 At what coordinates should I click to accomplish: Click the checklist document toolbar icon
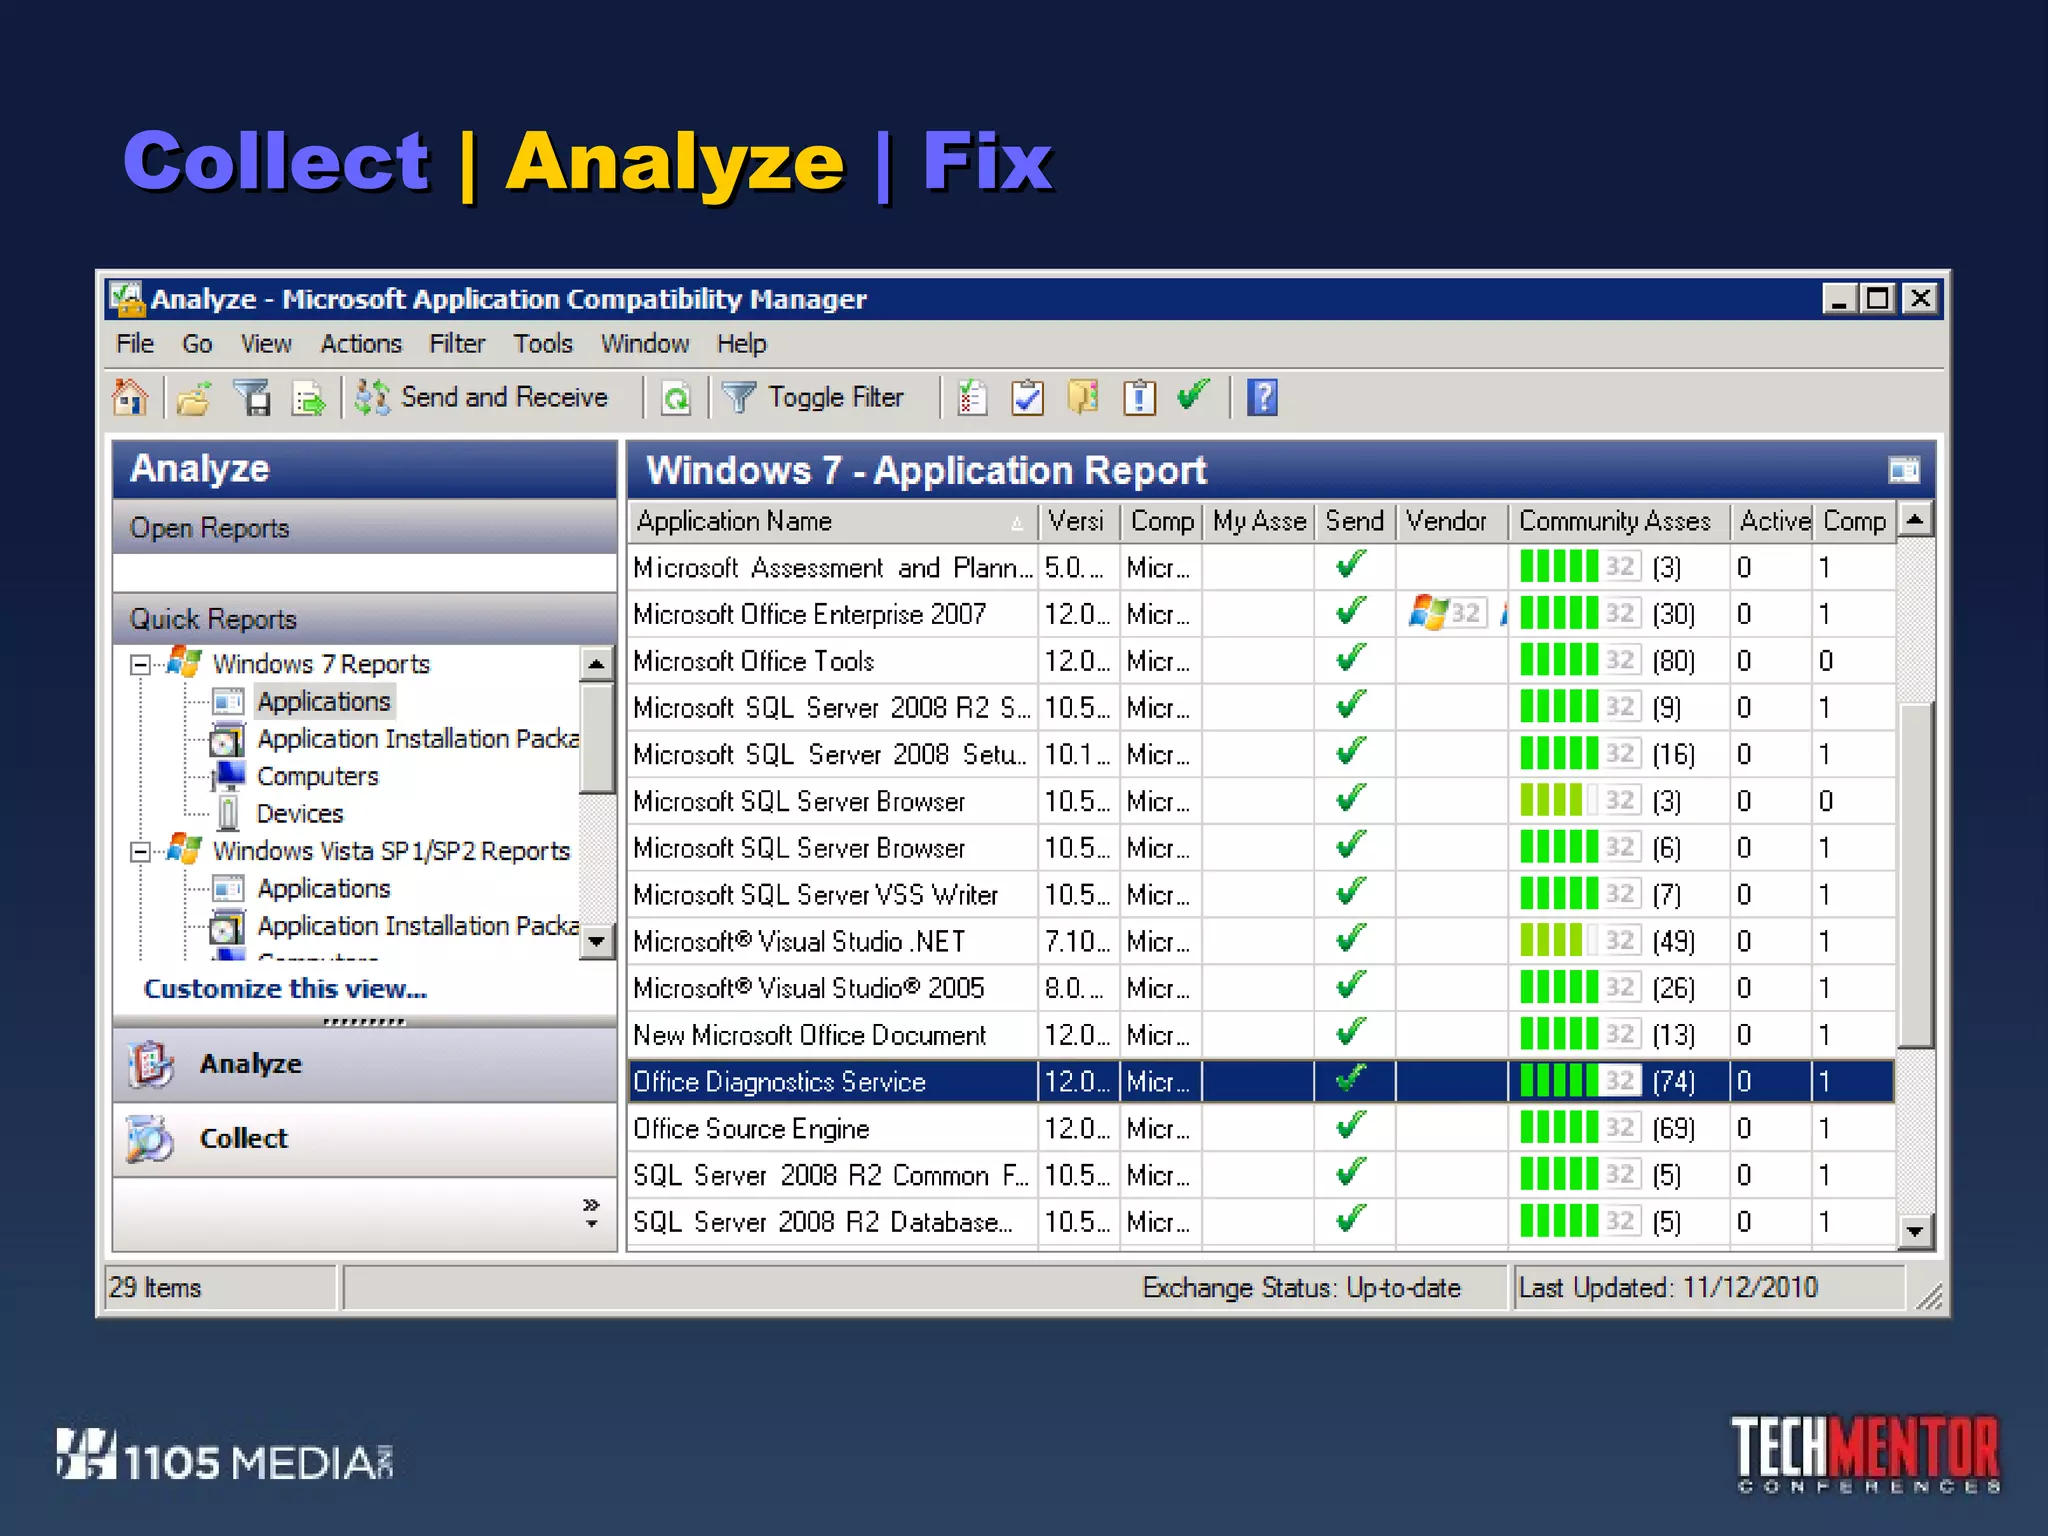click(971, 398)
